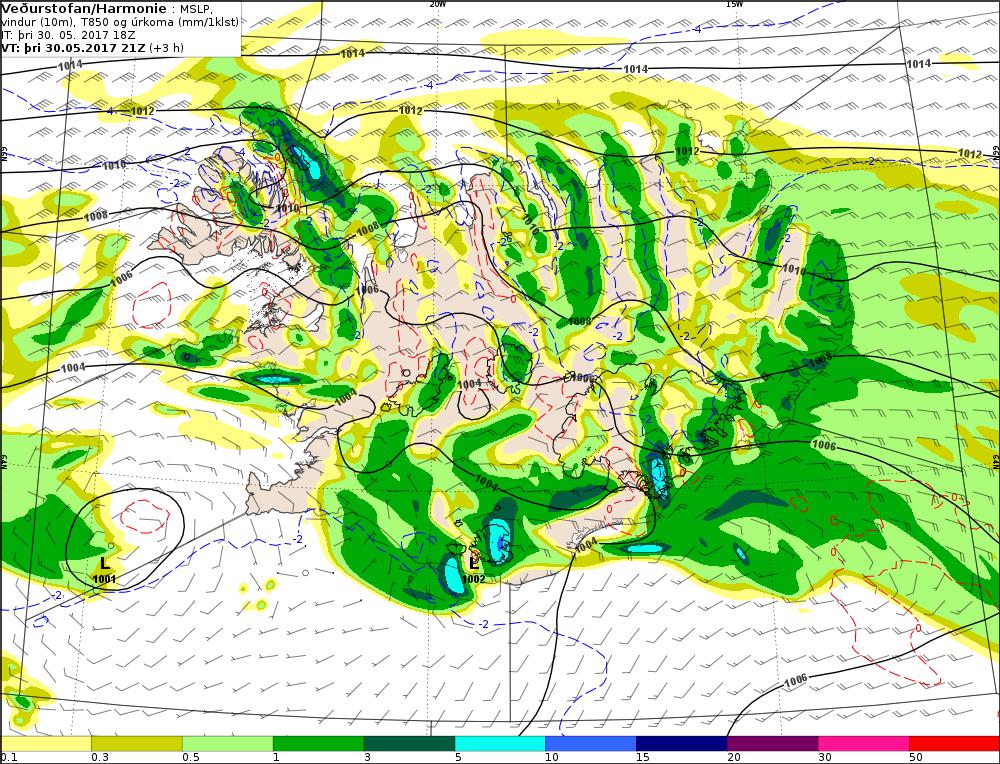This screenshot has height=764, width=1000.
Task: Click the legend value "15"
Action: [643, 758]
